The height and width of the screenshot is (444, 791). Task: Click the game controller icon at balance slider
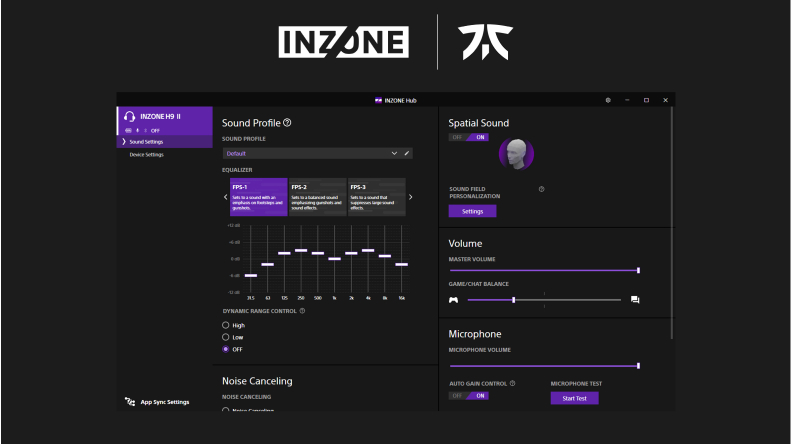454,300
